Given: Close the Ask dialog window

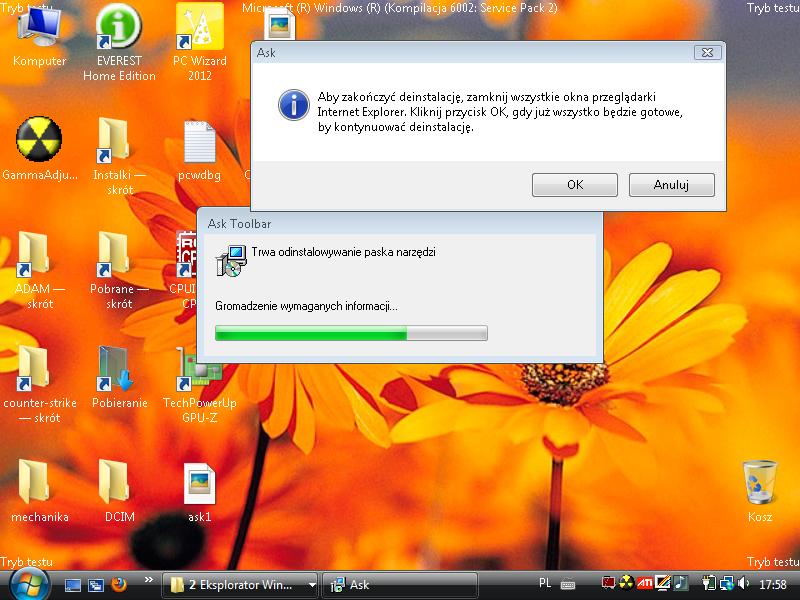Looking at the screenshot, I should click(x=707, y=53).
